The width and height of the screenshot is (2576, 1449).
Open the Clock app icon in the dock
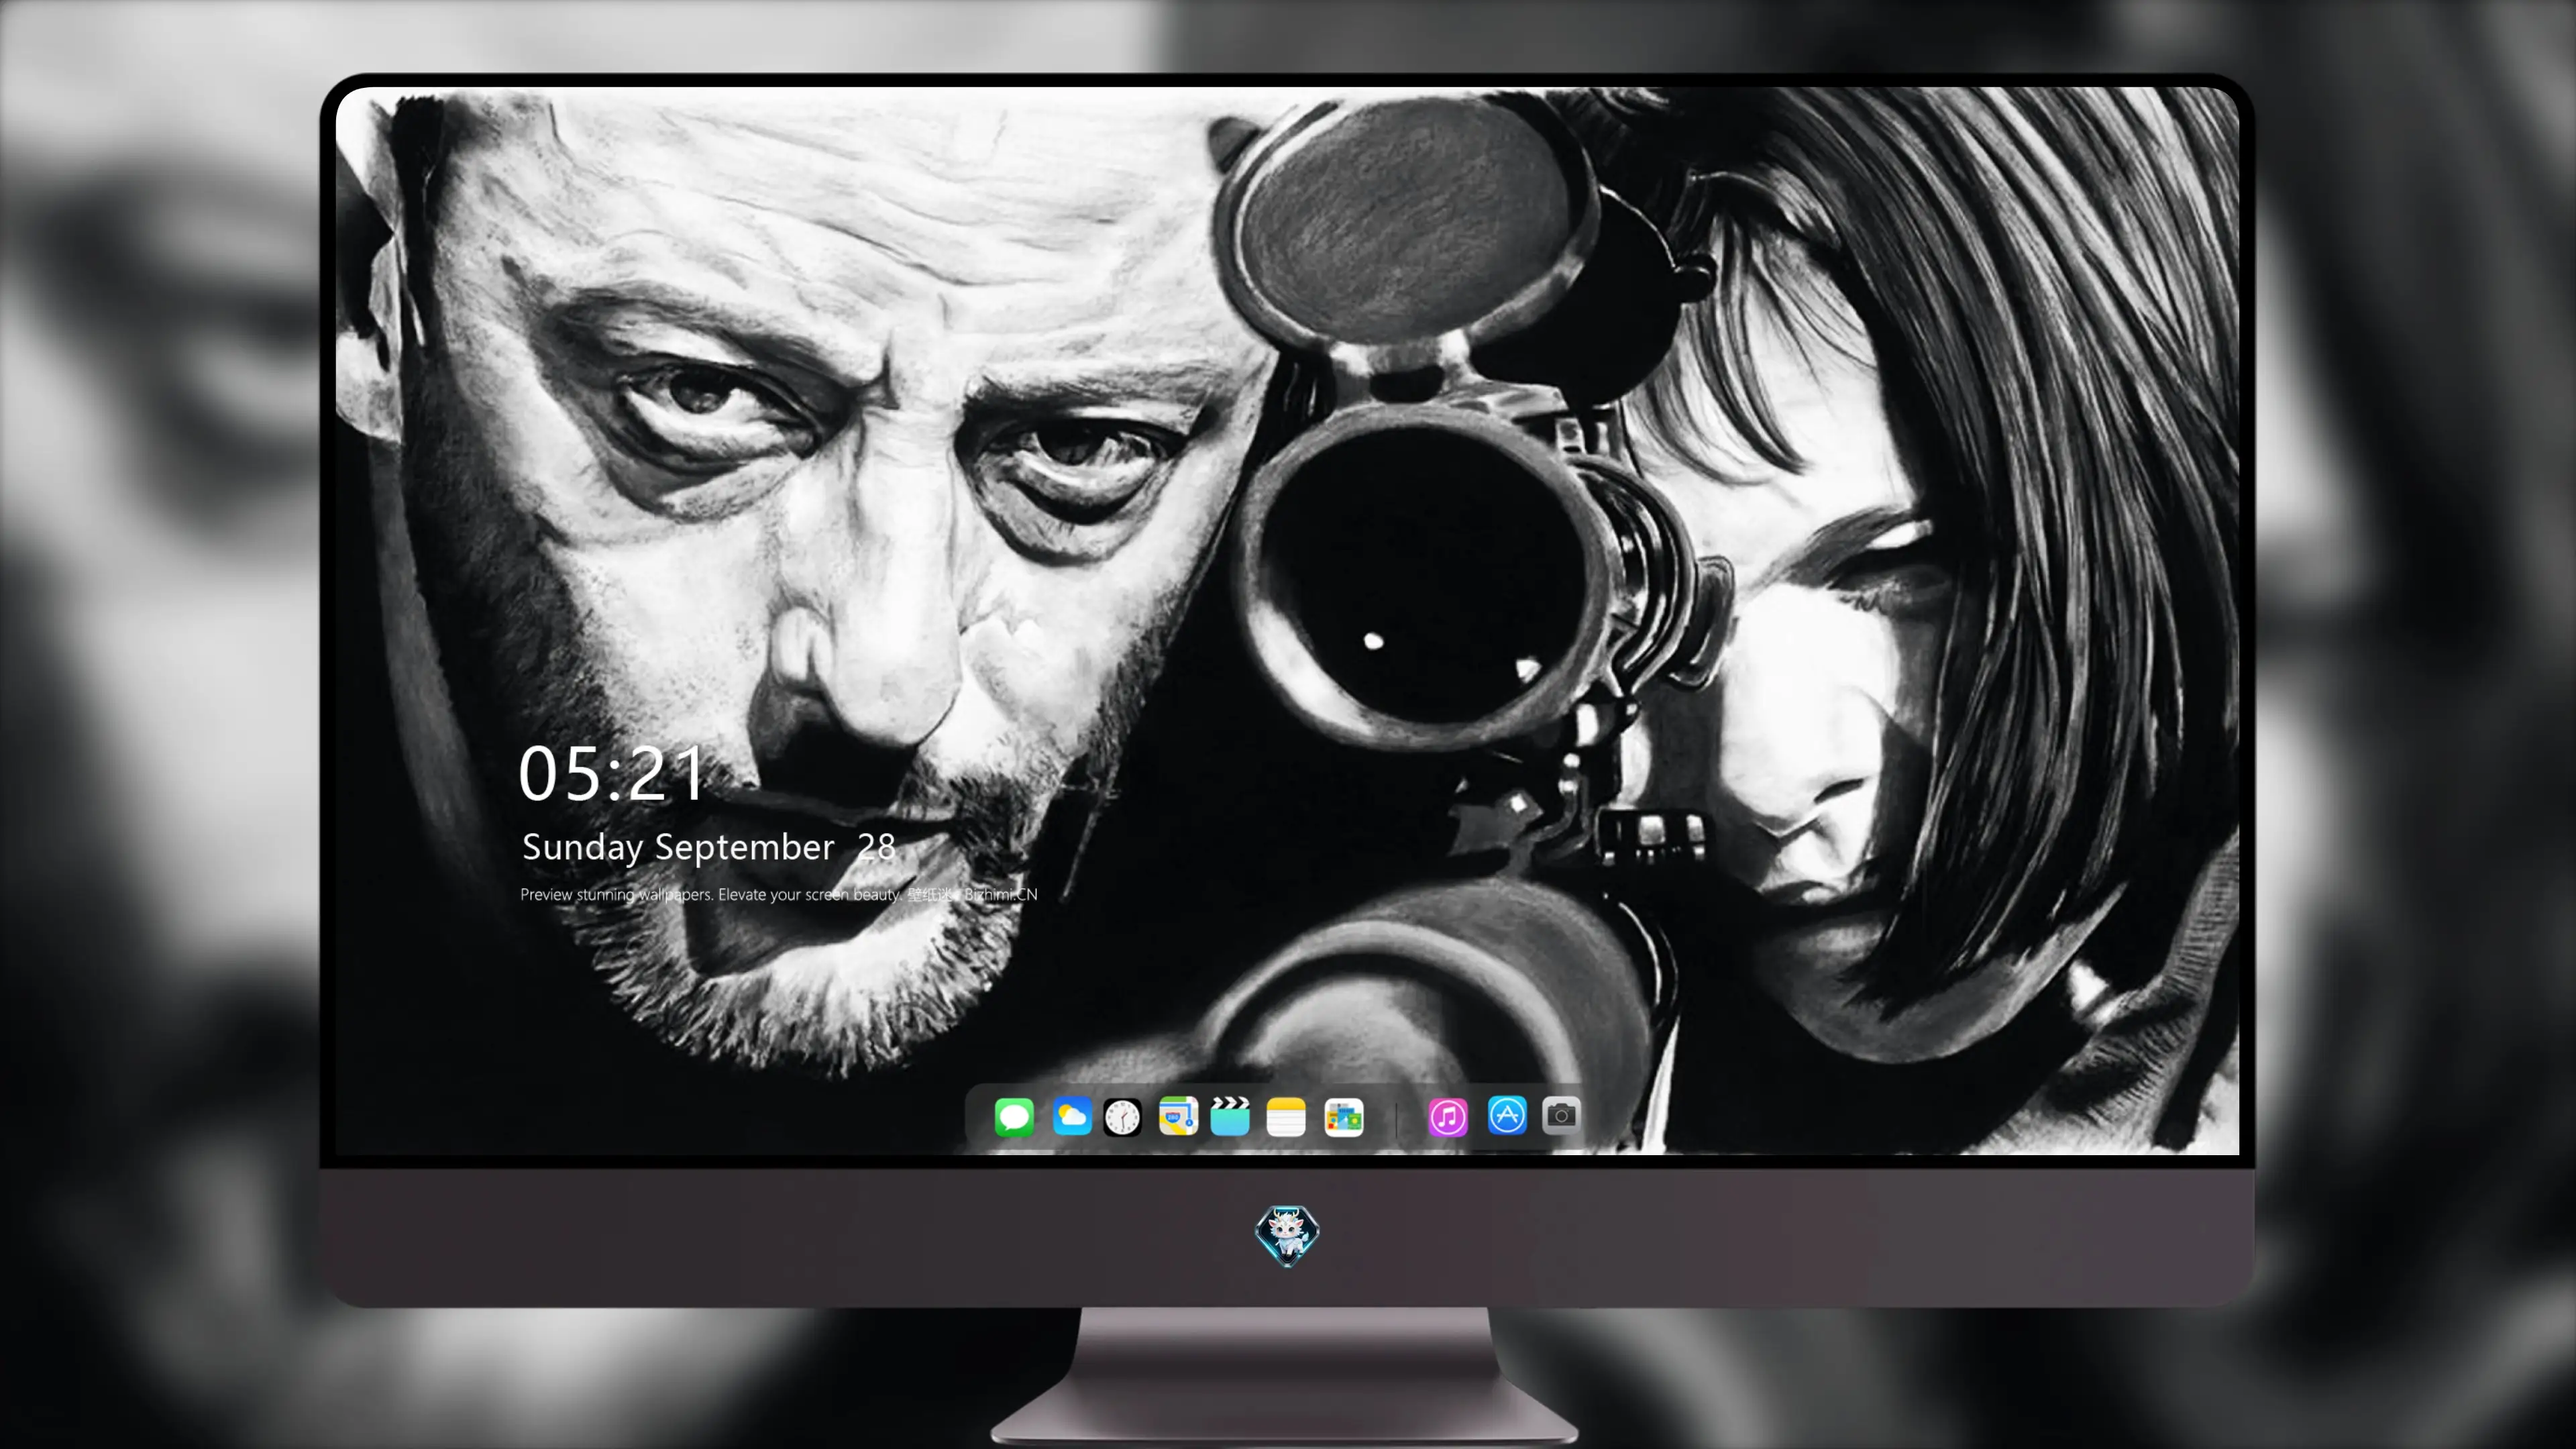(x=1122, y=1117)
